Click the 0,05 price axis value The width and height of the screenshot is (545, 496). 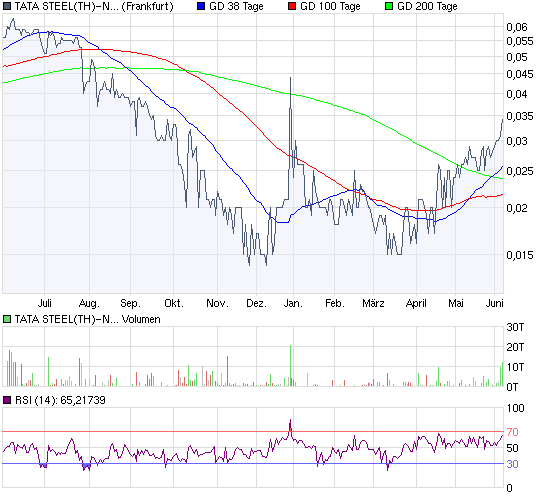coord(516,57)
